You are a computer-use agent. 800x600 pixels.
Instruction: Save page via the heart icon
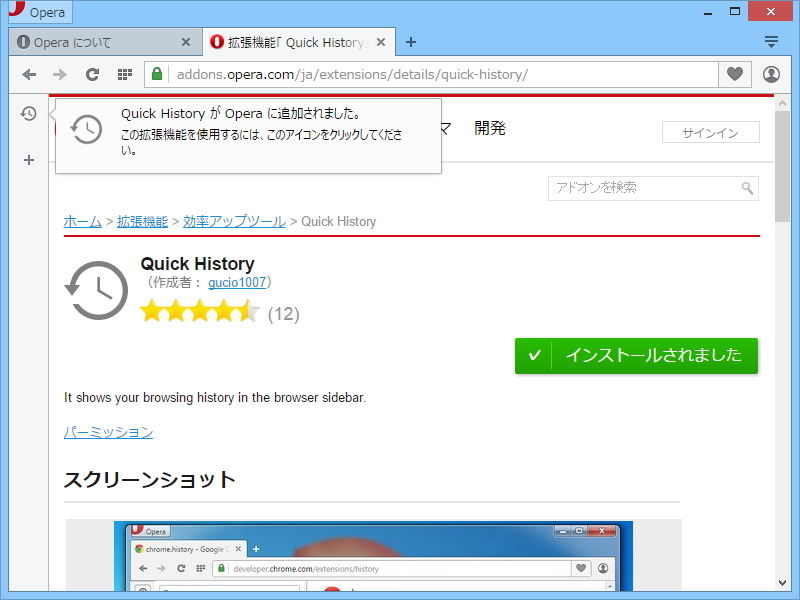[735, 74]
